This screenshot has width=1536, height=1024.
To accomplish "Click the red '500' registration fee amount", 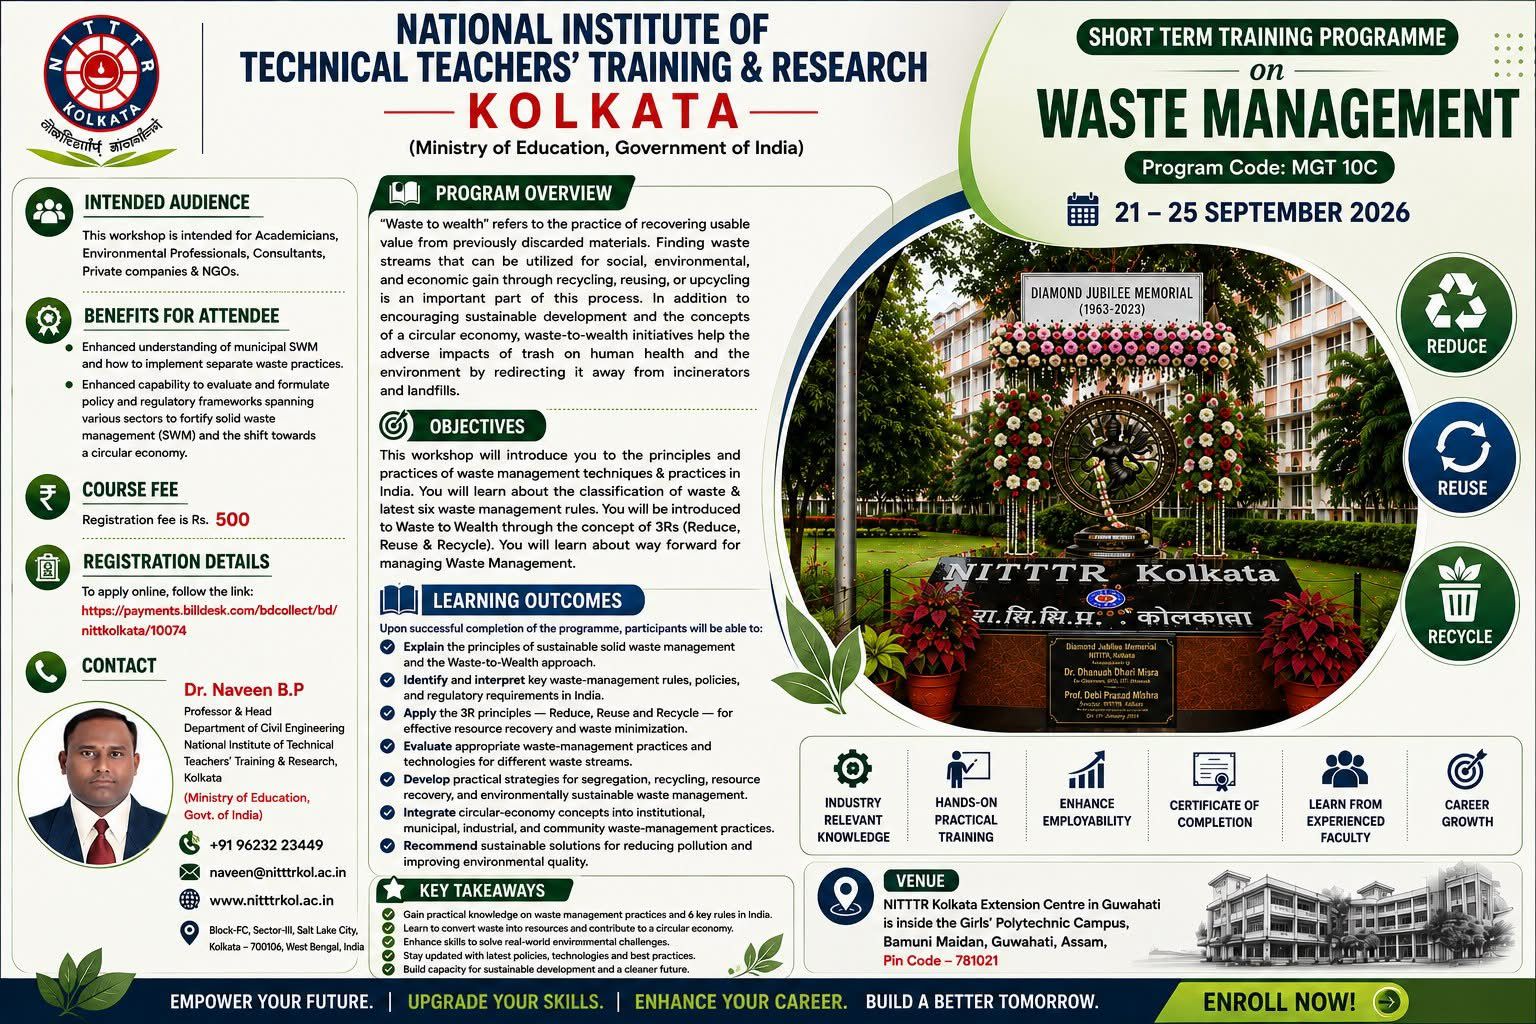I will click(x=232, y=519).
